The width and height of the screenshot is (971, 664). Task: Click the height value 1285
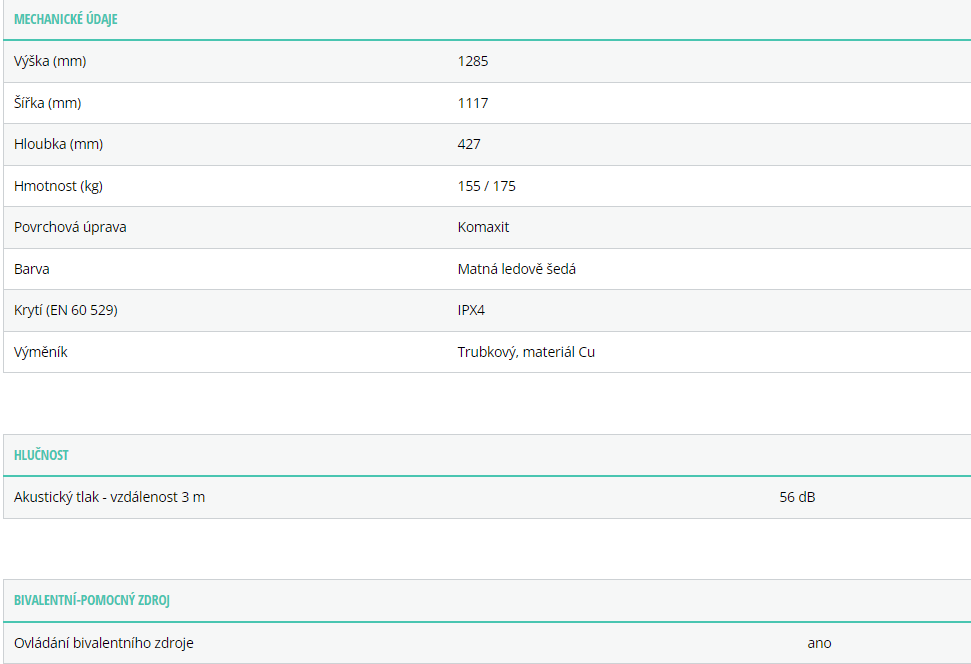click(473, 61)
